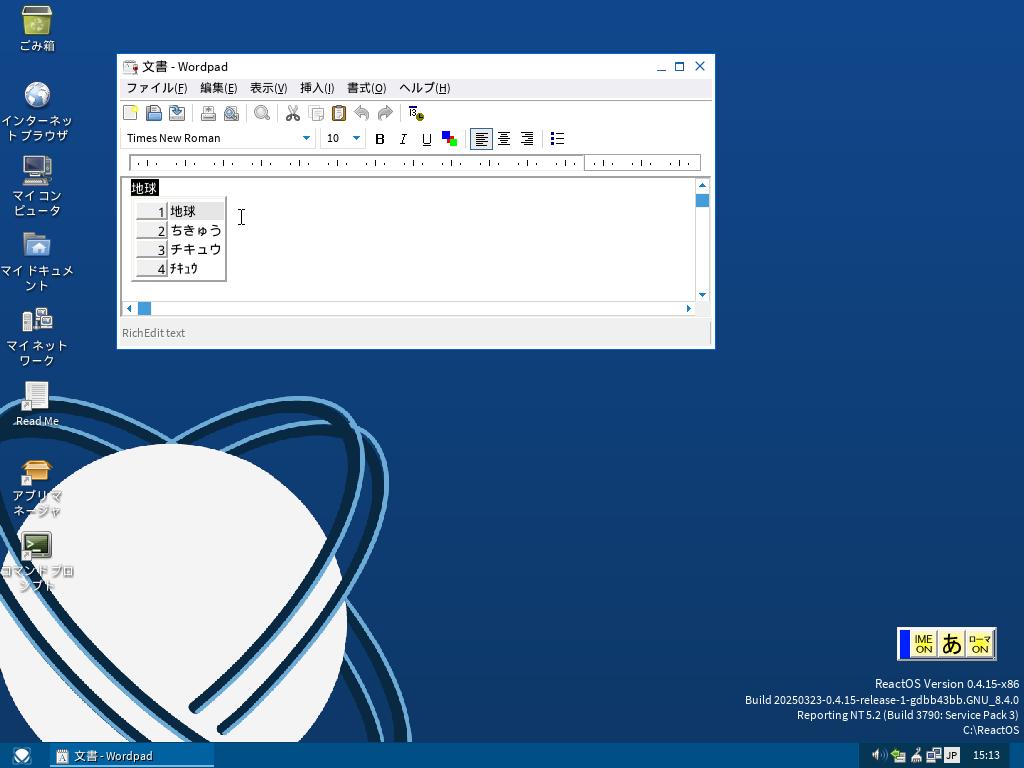
Task: Click the Cut scissors icon
Action: 293,113
